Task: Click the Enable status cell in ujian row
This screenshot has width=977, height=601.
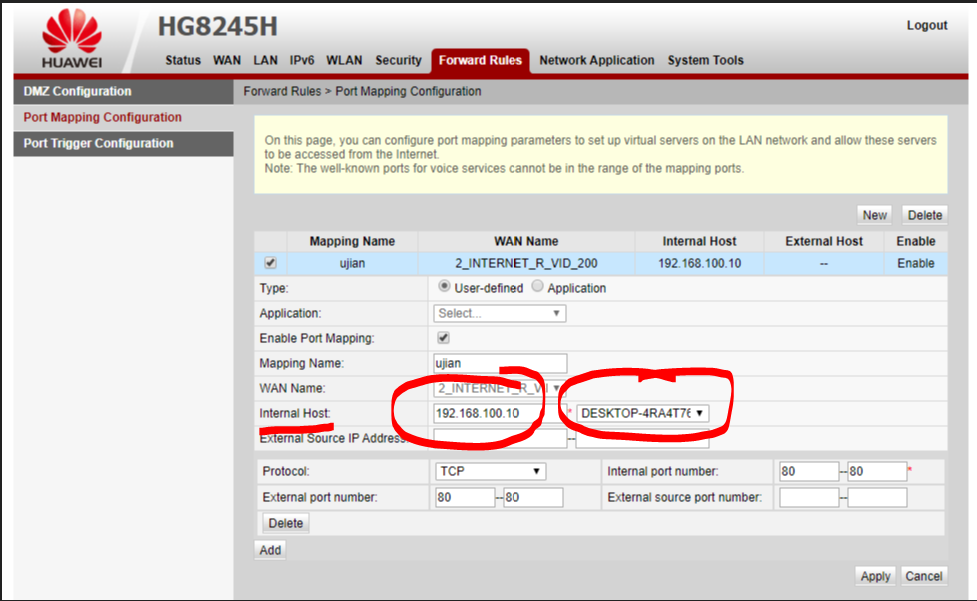Action: pyautogui.click(x=915, y=263)
